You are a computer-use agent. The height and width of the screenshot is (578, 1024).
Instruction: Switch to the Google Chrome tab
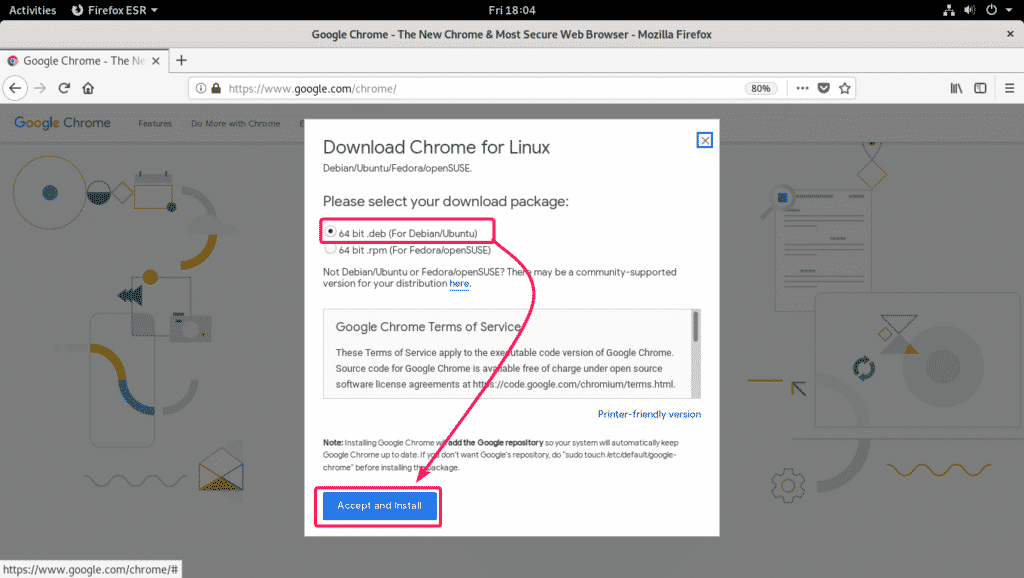[85, 60]
